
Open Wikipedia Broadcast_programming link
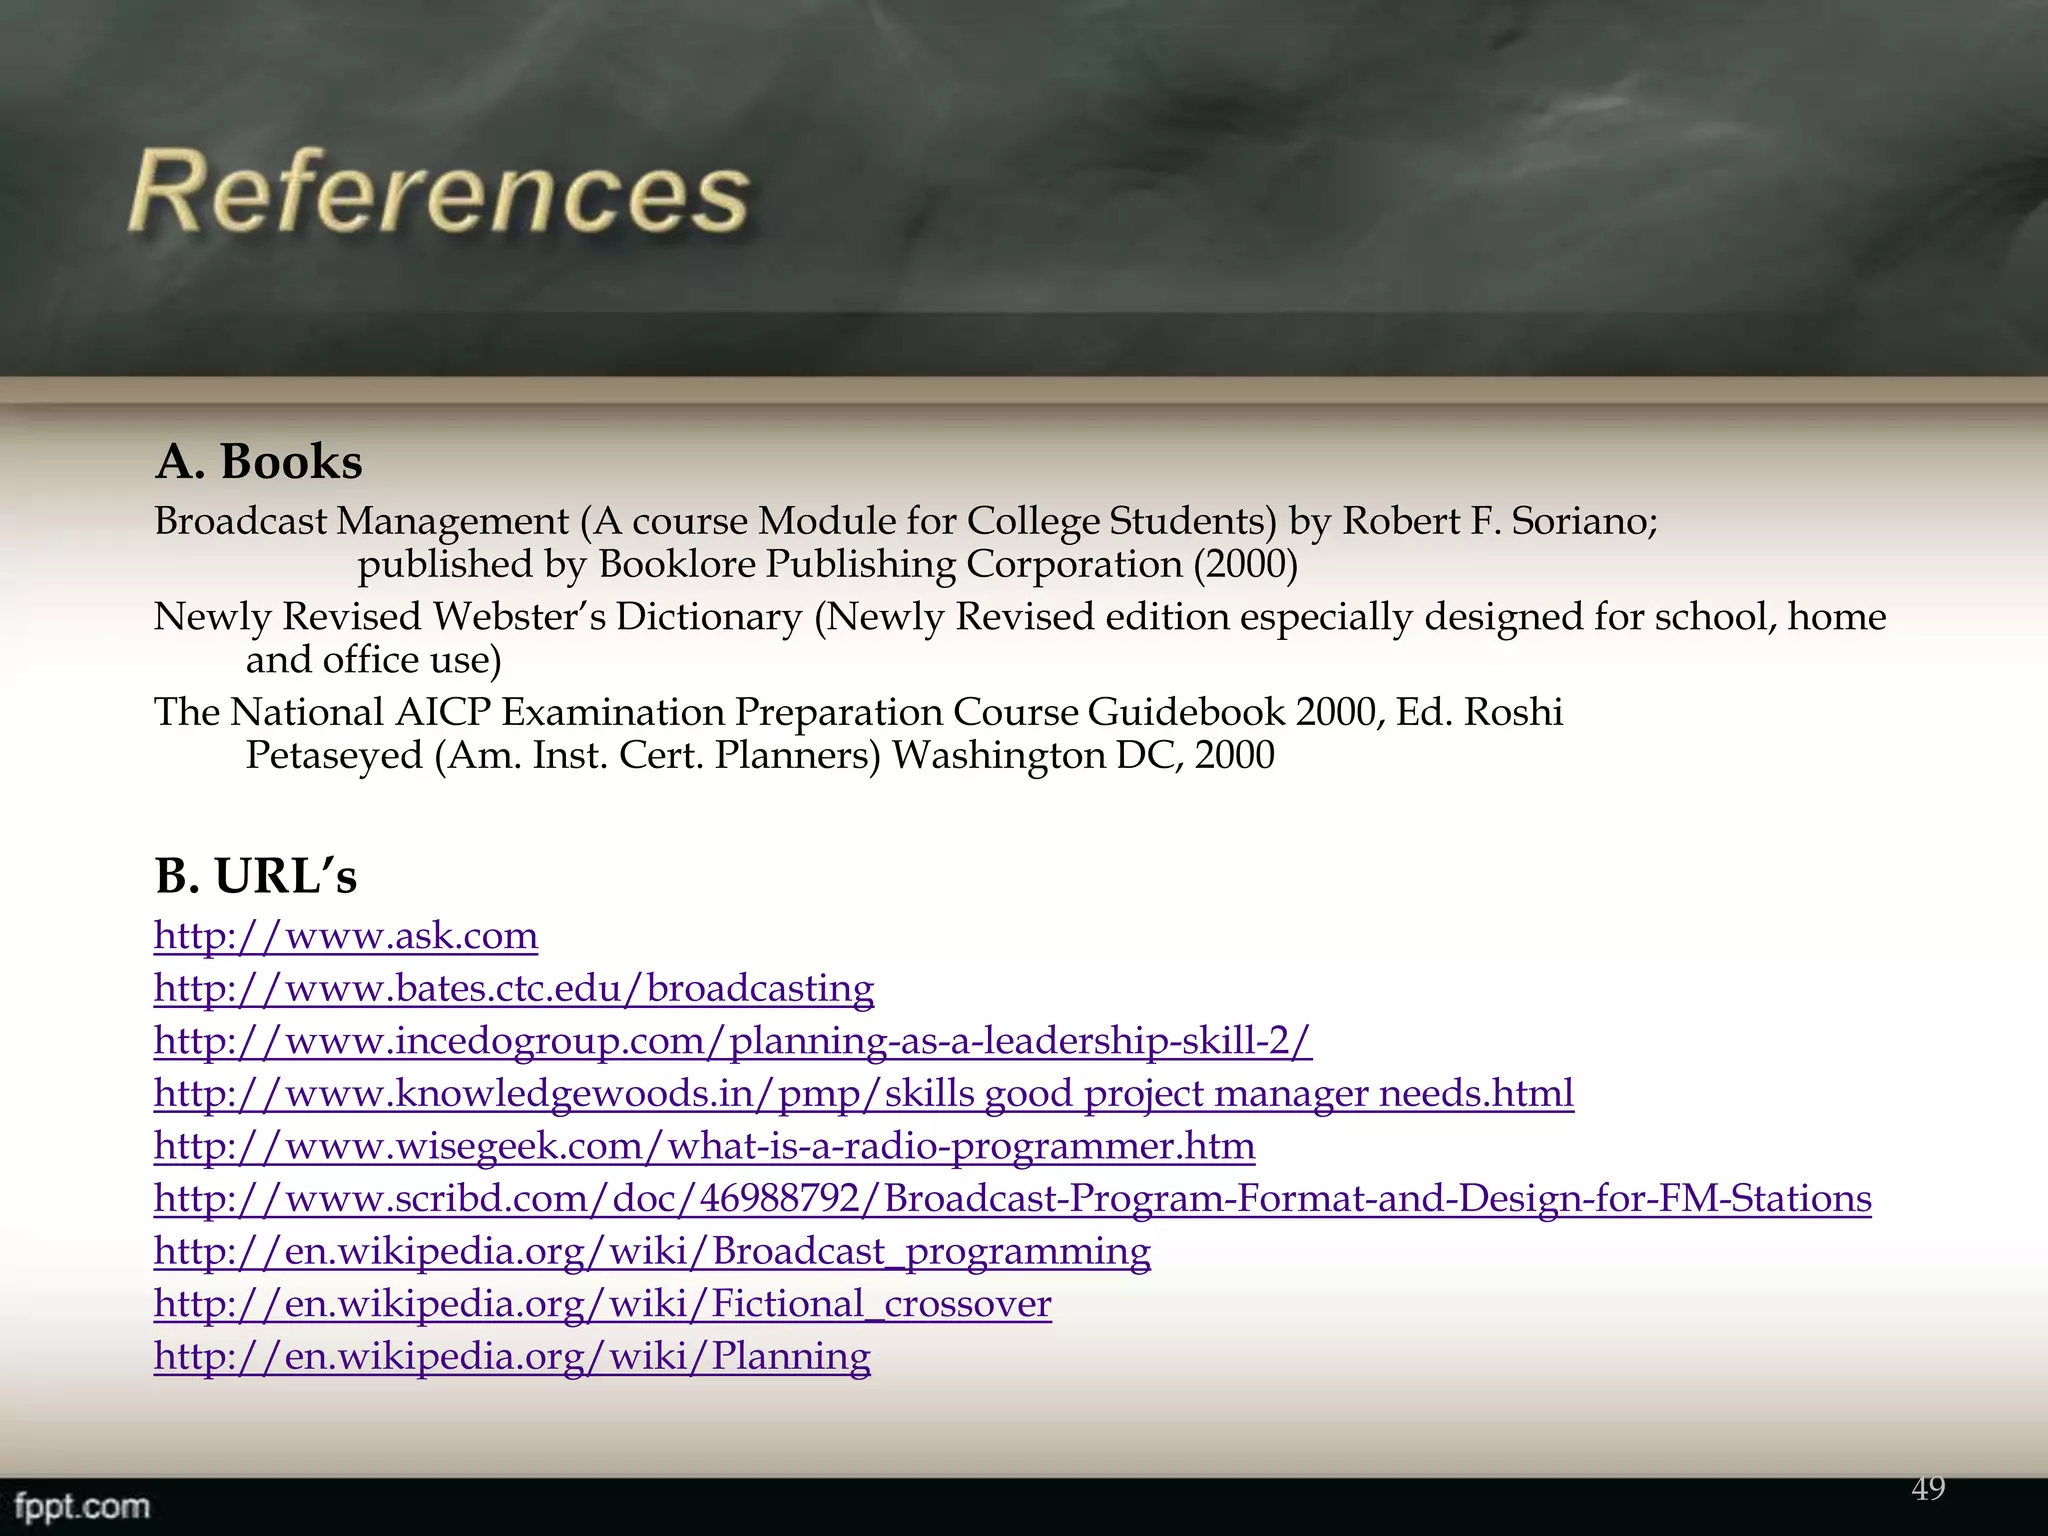[652, 1251]
